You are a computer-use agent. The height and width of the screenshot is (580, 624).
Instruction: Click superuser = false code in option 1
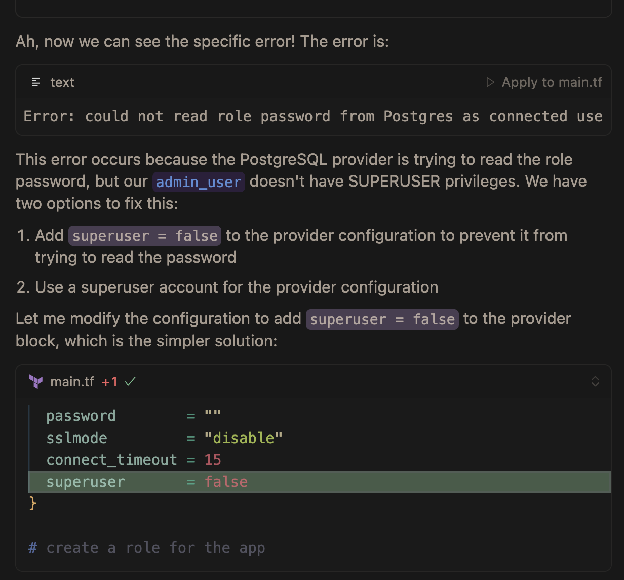click(x=144, y=236)
